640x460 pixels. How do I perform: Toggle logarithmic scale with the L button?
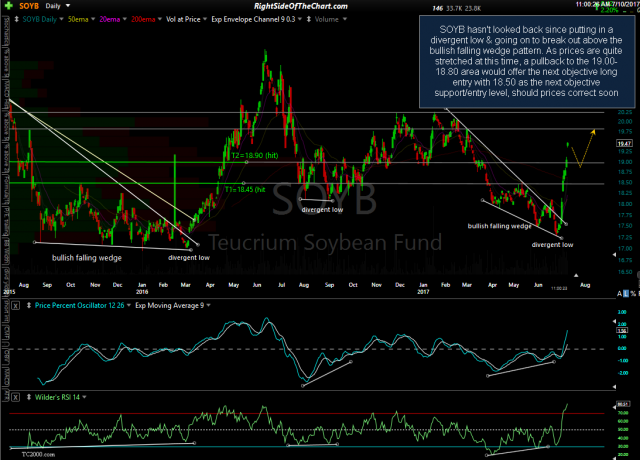tap(626, 293)
